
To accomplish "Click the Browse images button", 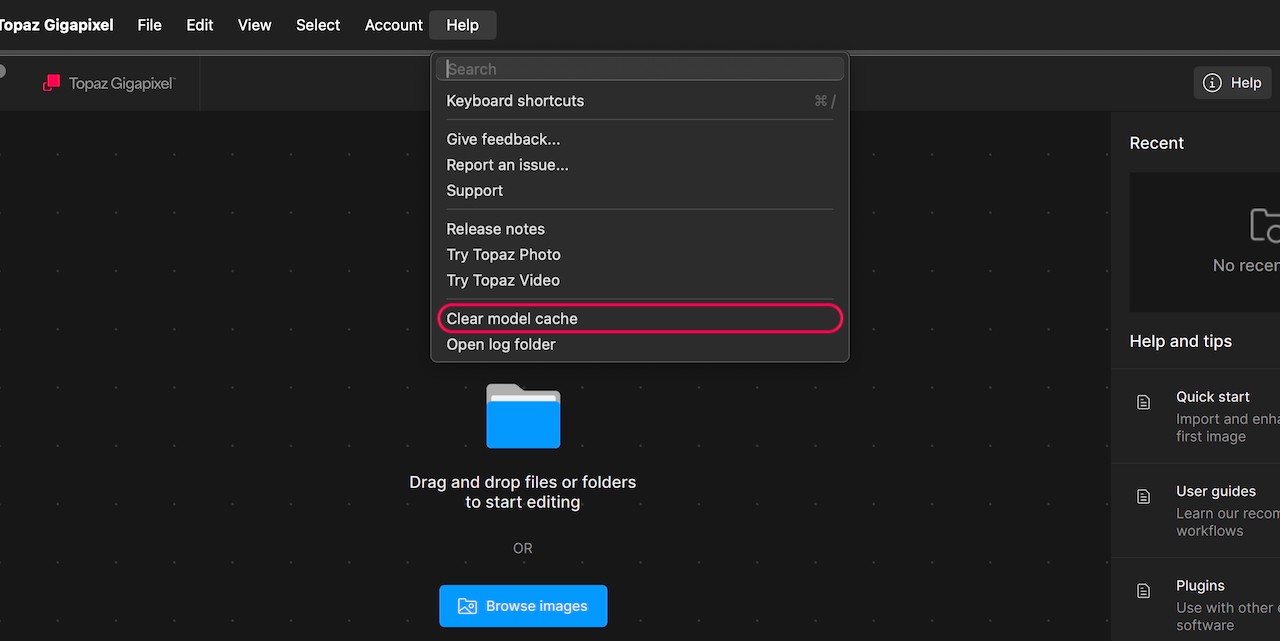I will [523, 606].
